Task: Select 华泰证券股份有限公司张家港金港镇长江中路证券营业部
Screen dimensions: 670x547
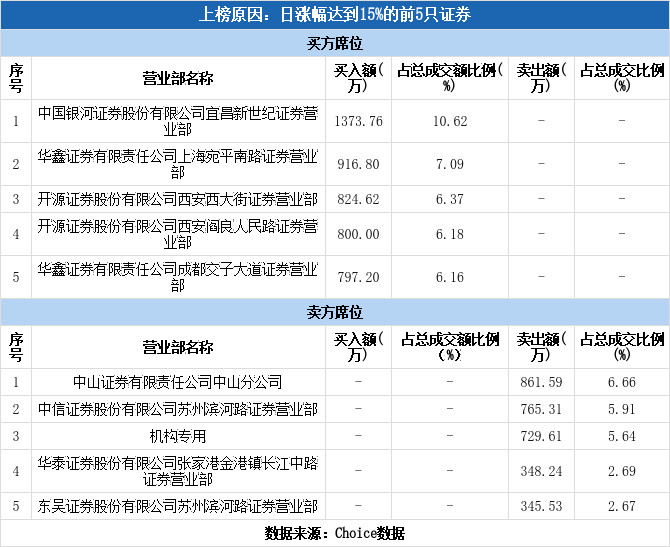Action: pos(178,471)
